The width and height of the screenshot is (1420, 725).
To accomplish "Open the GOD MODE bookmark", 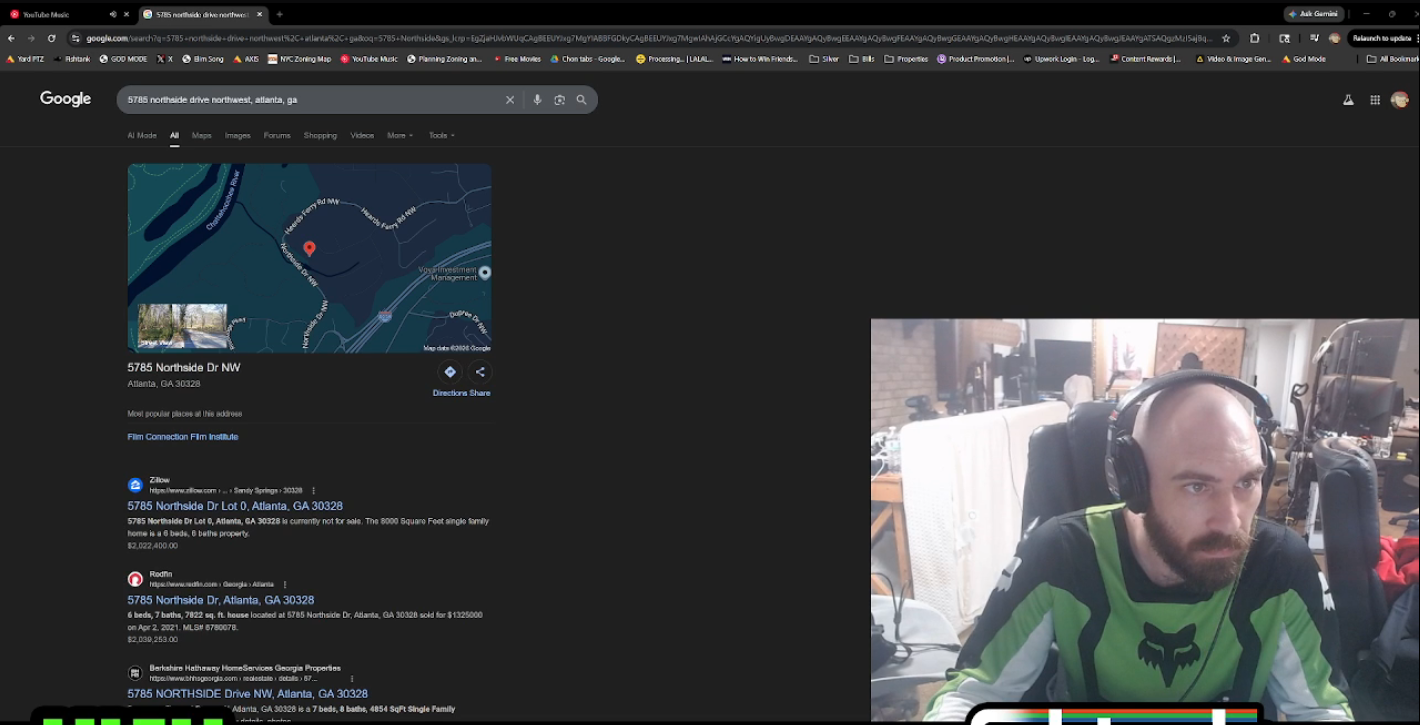I will pyautogui.click(x=123, y=59).
